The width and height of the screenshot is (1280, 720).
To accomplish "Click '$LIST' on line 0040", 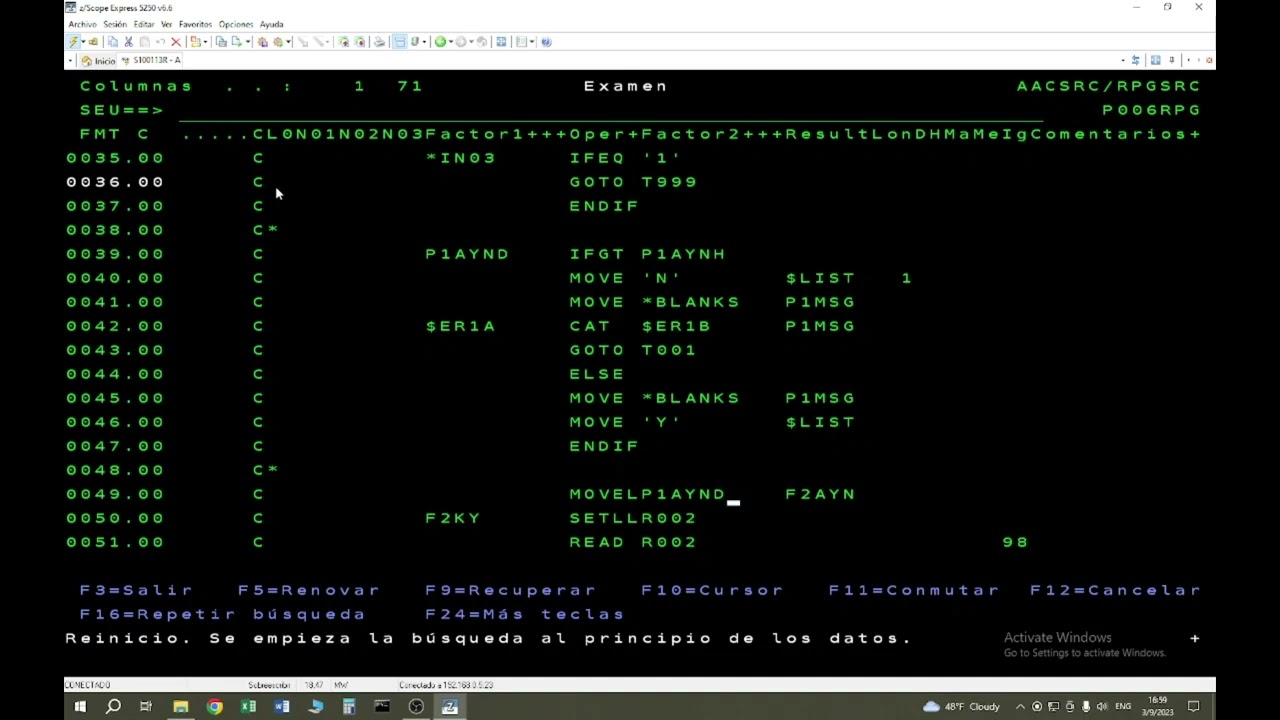I will [x=821, y=278].
